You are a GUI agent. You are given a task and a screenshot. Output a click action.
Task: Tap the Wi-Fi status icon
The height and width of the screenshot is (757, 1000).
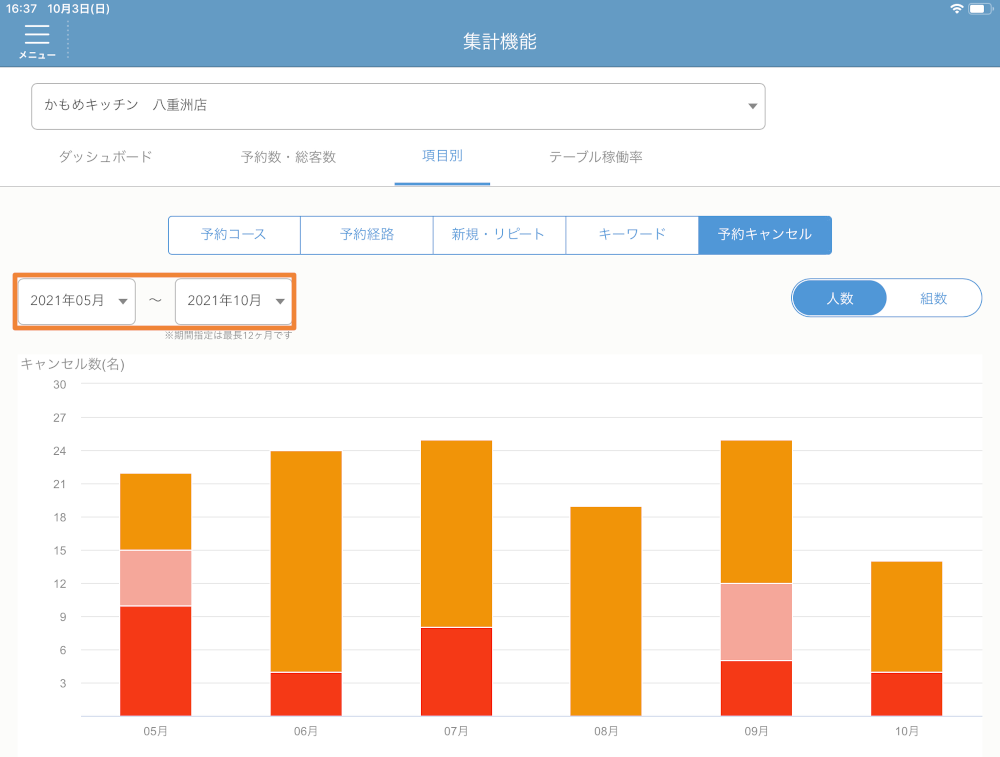957,9
